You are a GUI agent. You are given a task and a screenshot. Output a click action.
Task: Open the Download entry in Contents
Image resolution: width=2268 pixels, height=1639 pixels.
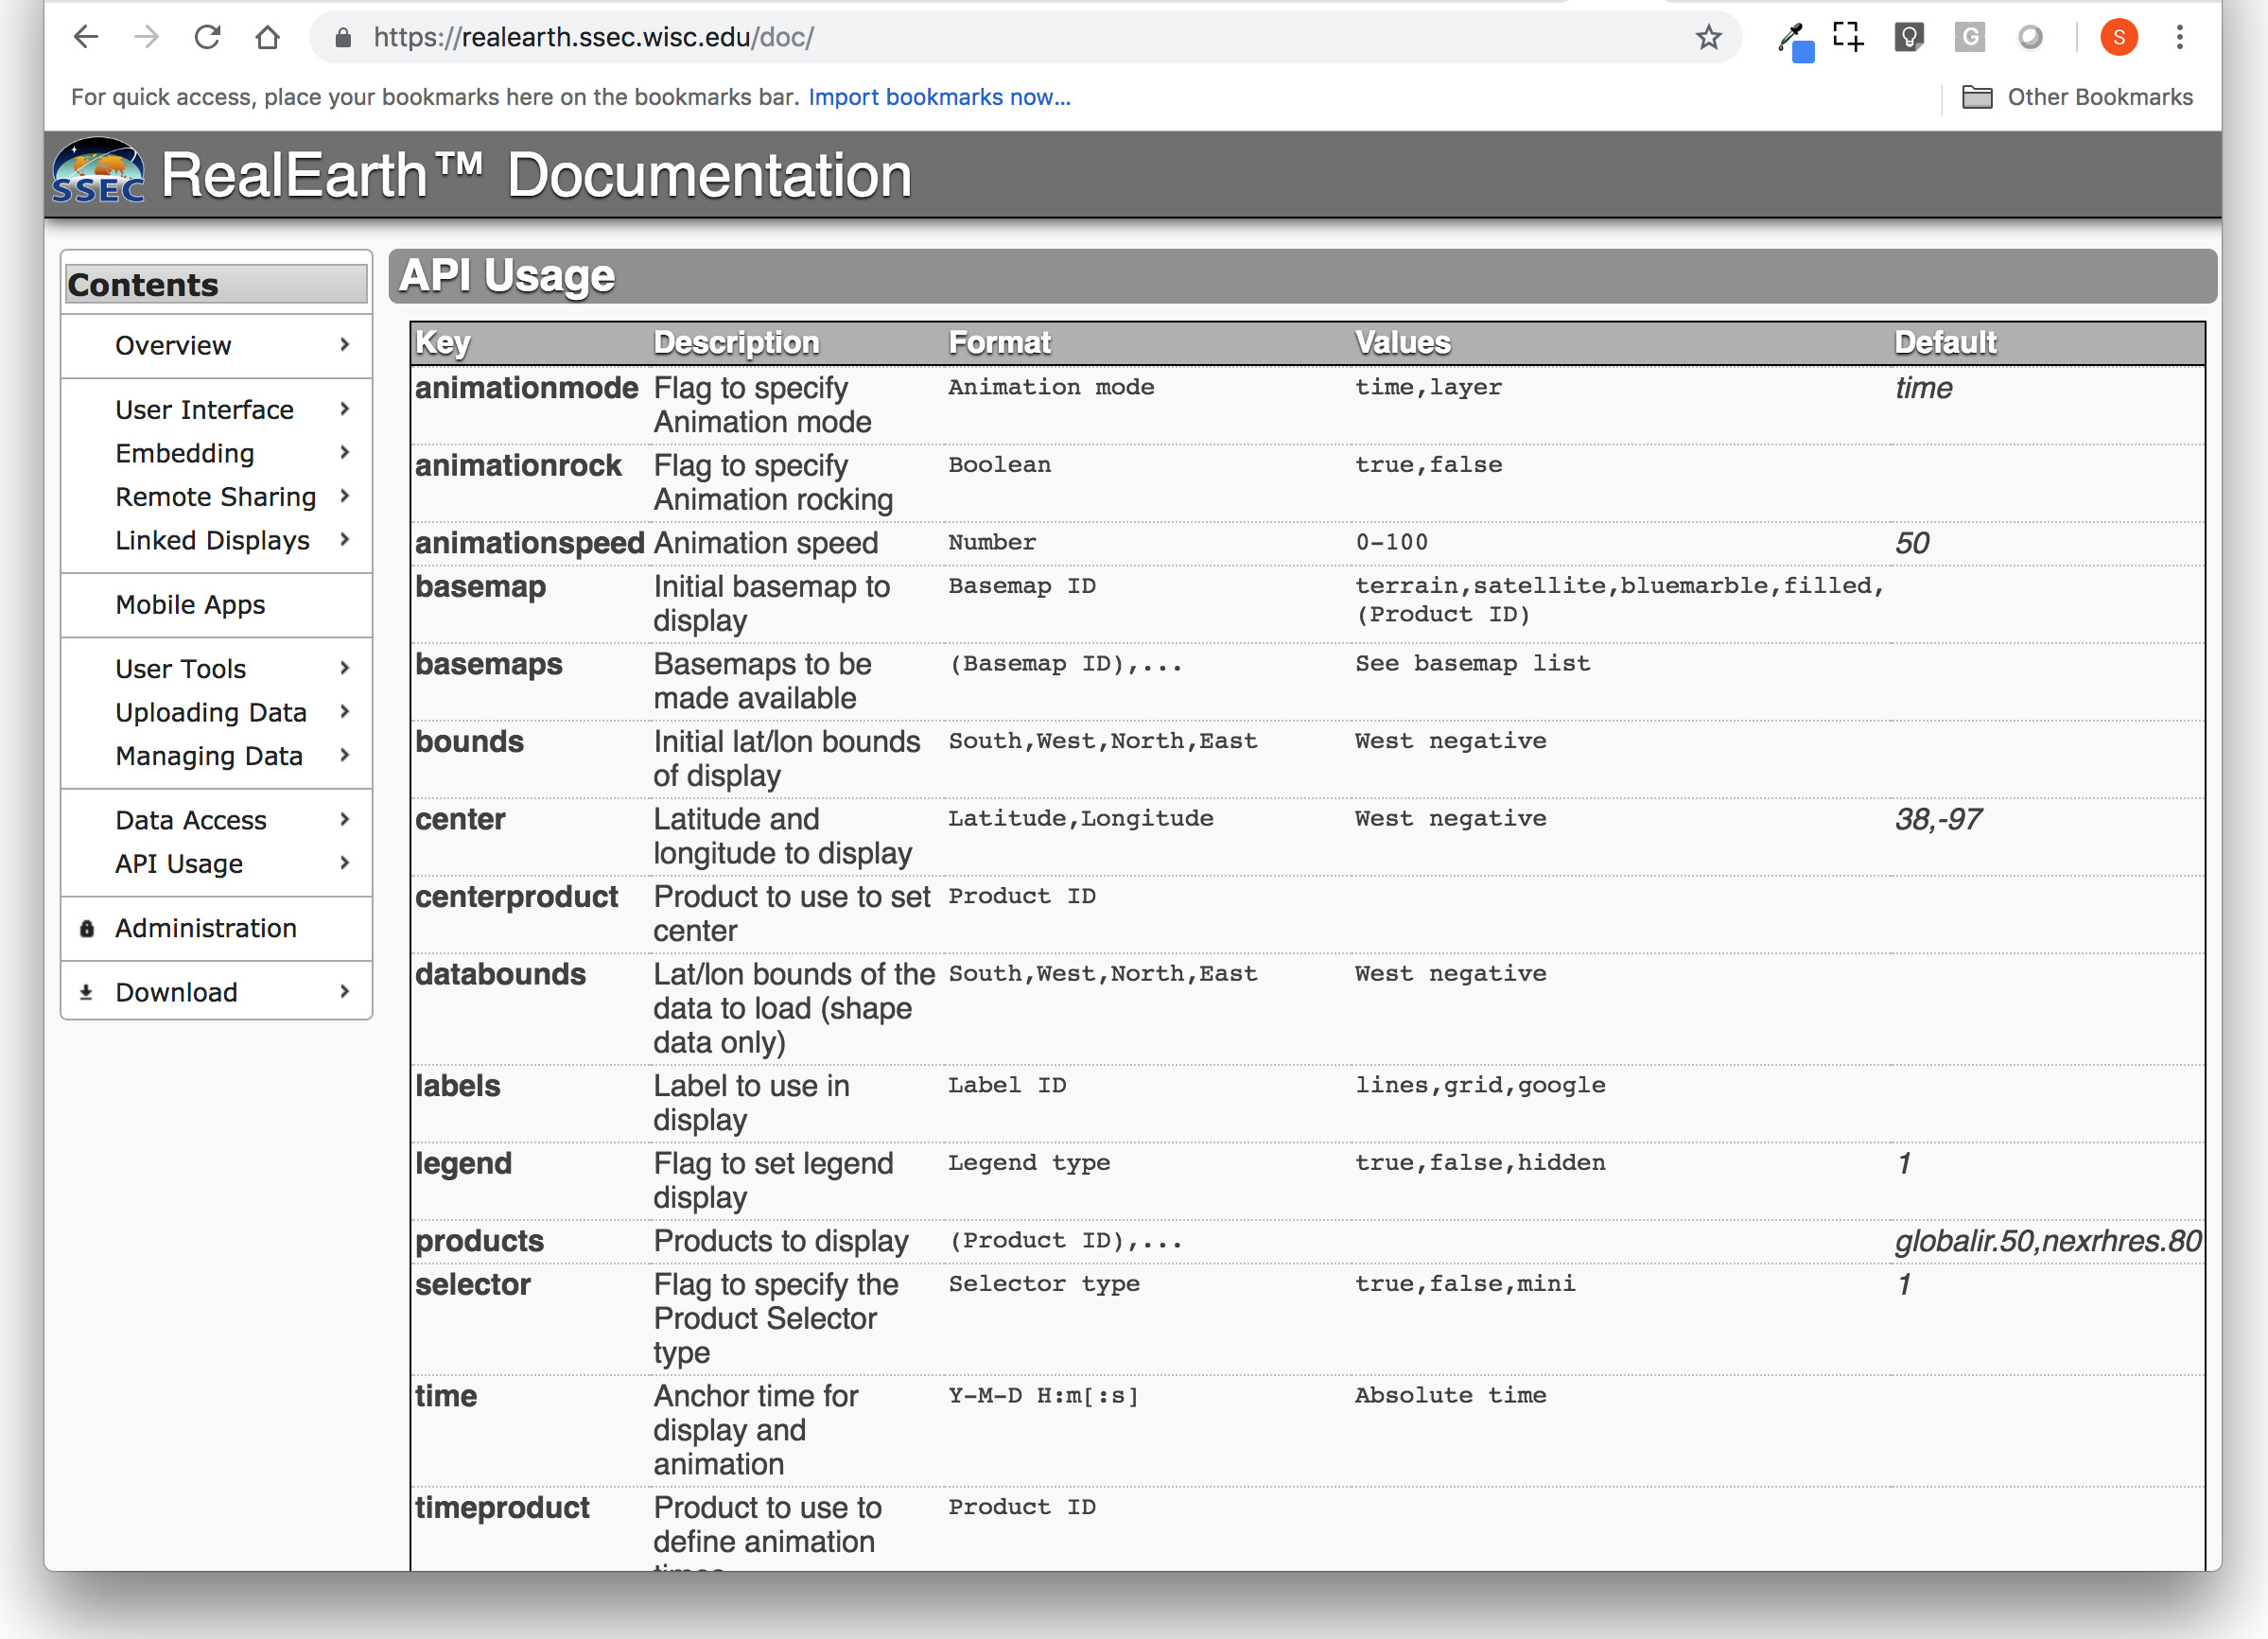click(x=177, y=993)
